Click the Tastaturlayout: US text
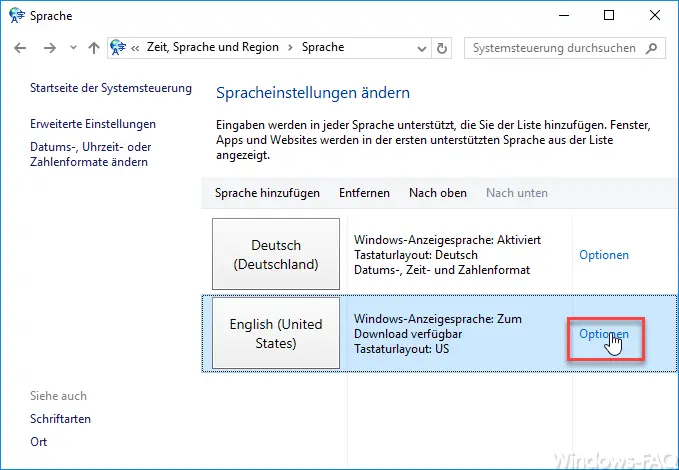The image size is (679, 470). click(401, 349)
